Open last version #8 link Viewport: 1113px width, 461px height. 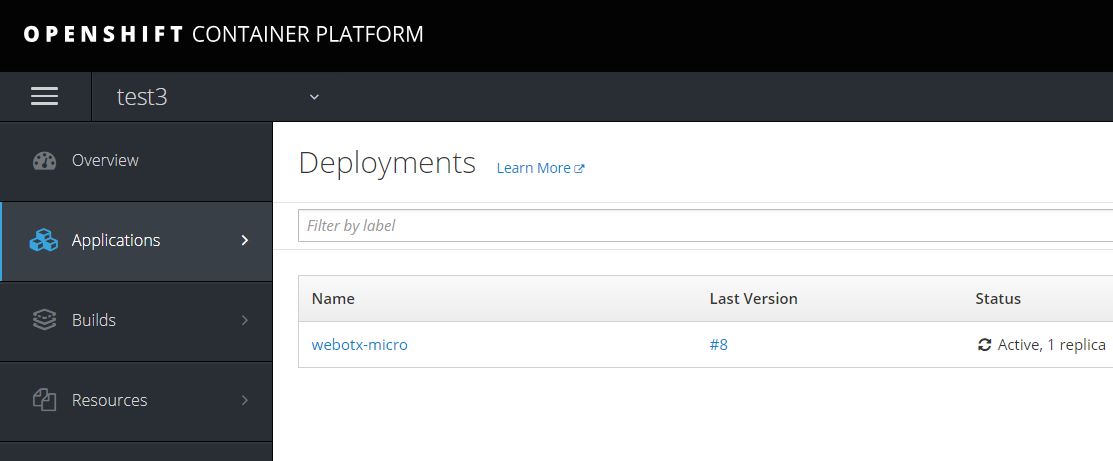click(x=718, y=345)
